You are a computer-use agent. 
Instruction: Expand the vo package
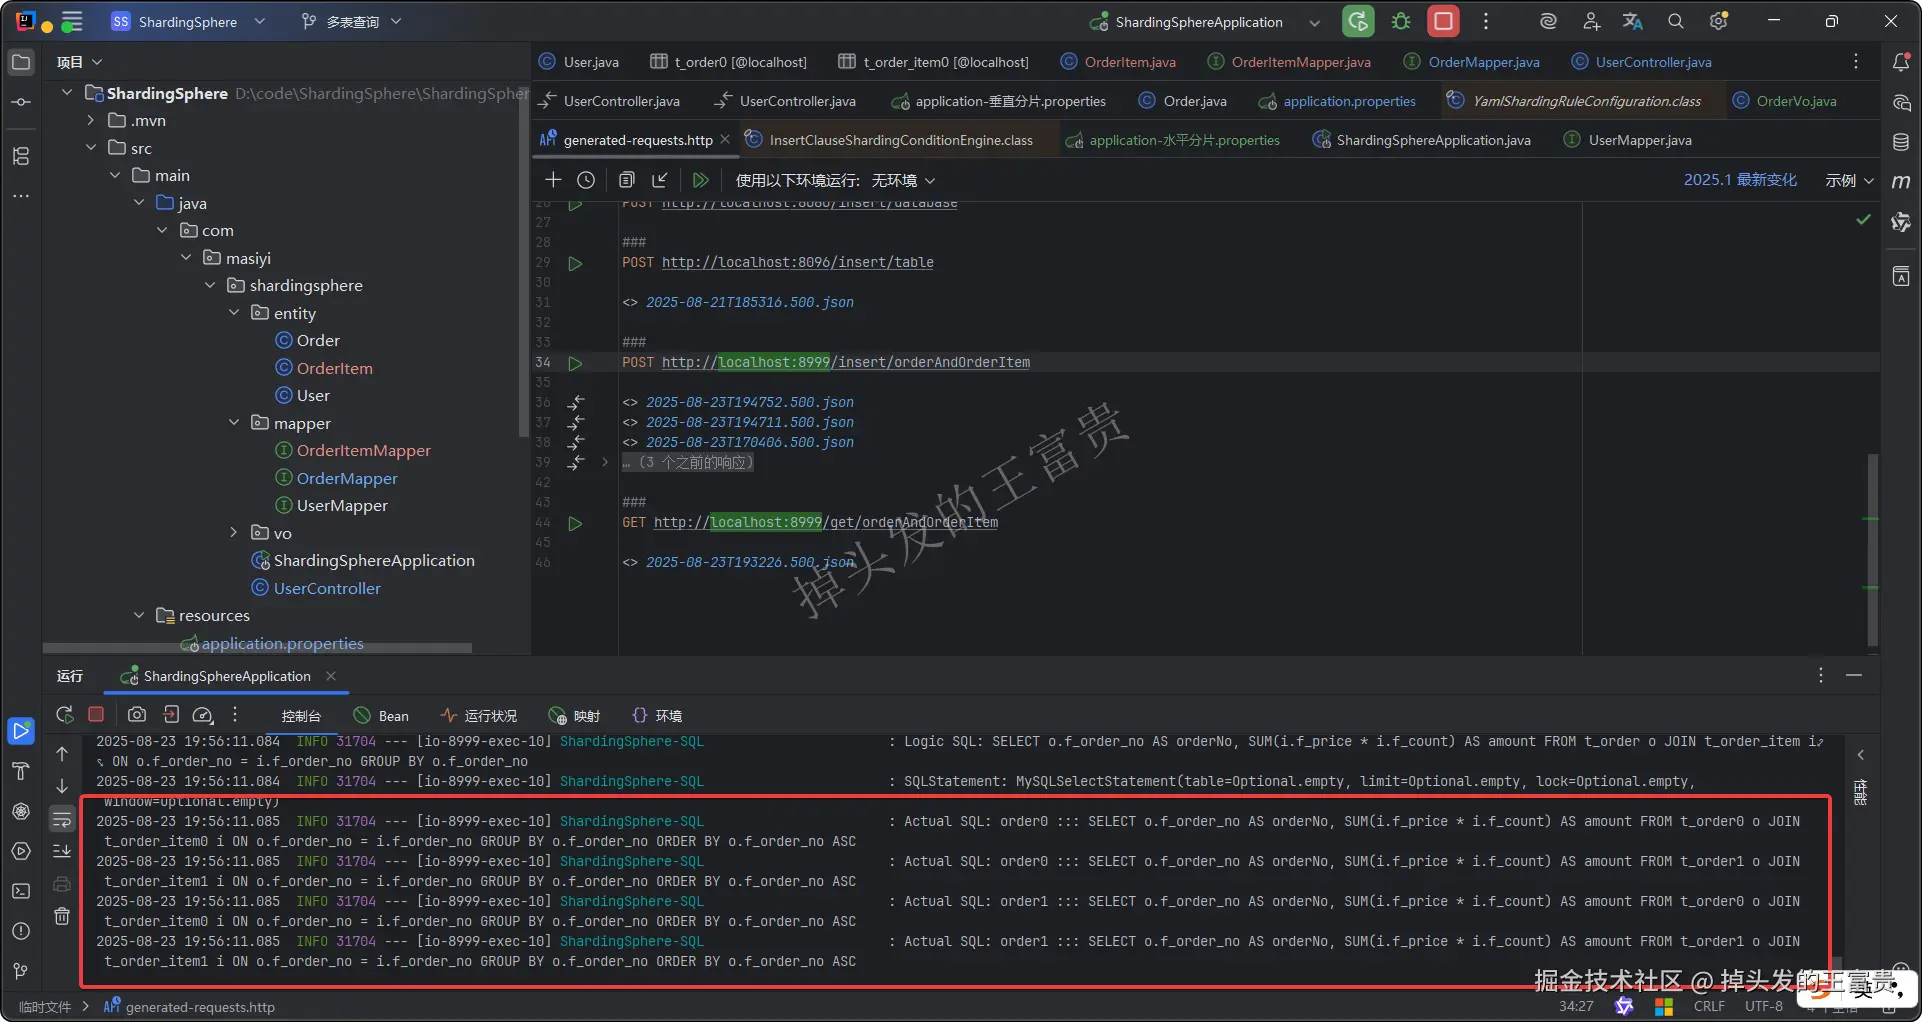point(234,533)
